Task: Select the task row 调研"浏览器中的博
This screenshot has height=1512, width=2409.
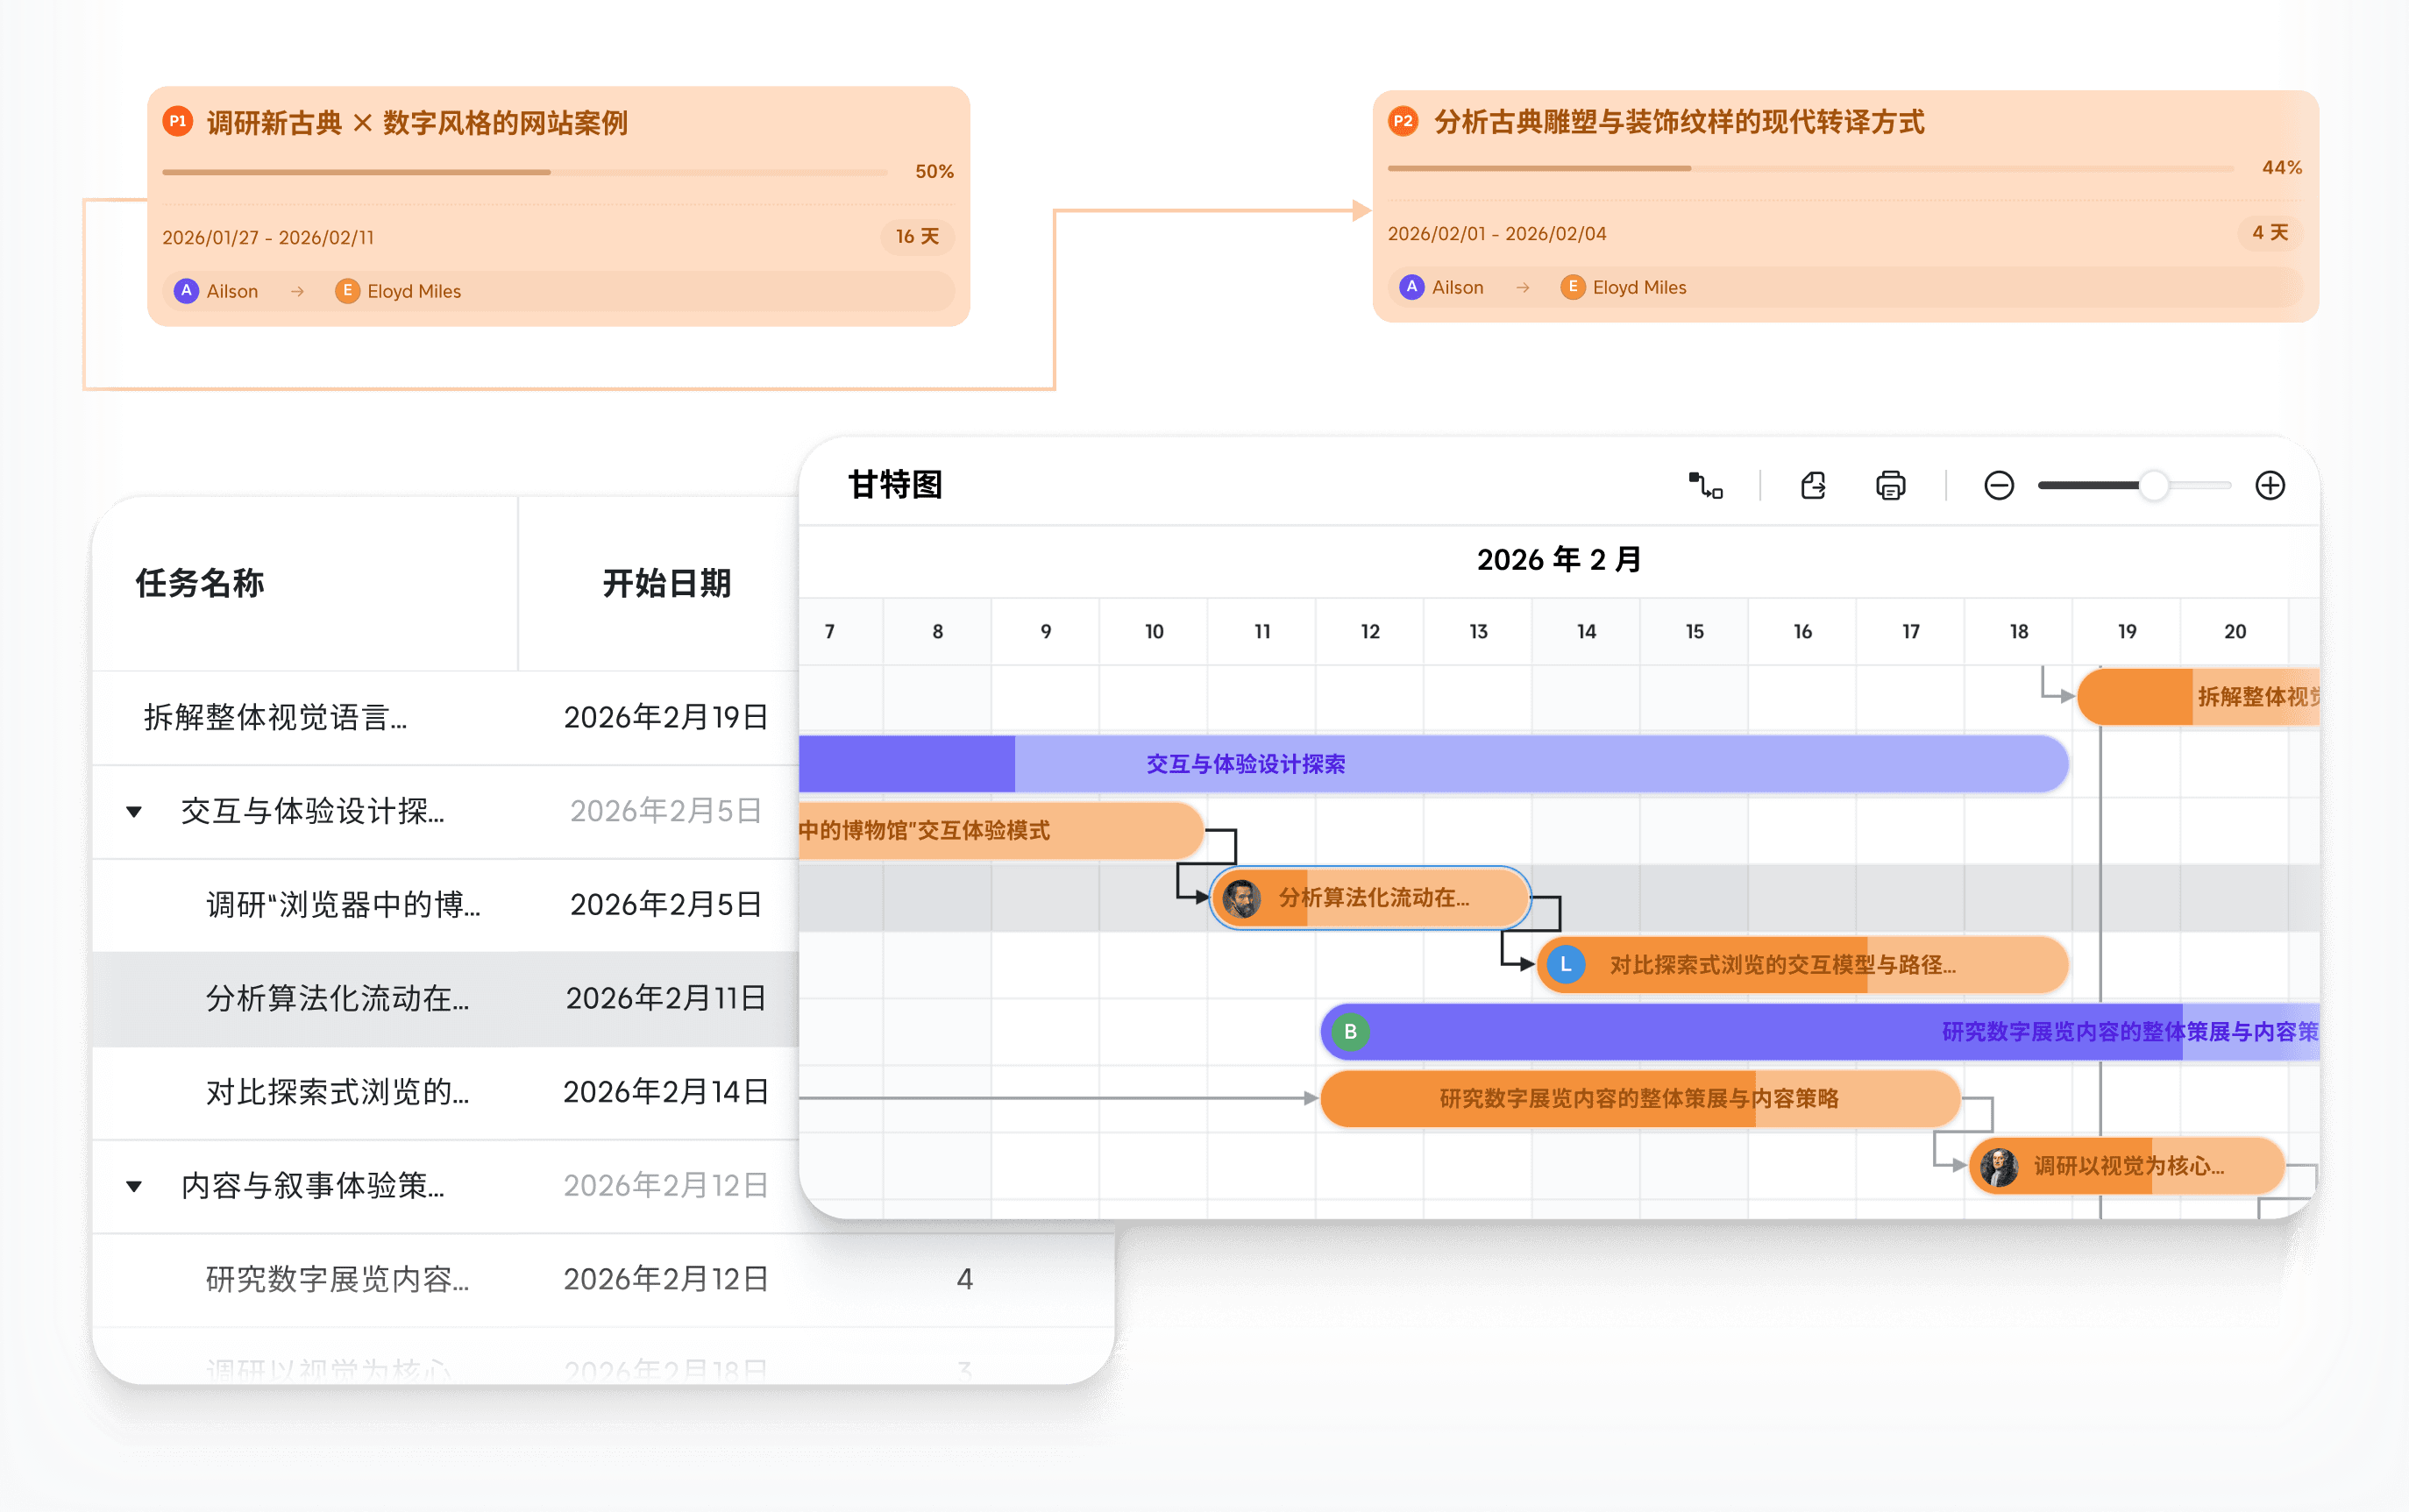Action: pyautogui.click(x=341, y=905)
